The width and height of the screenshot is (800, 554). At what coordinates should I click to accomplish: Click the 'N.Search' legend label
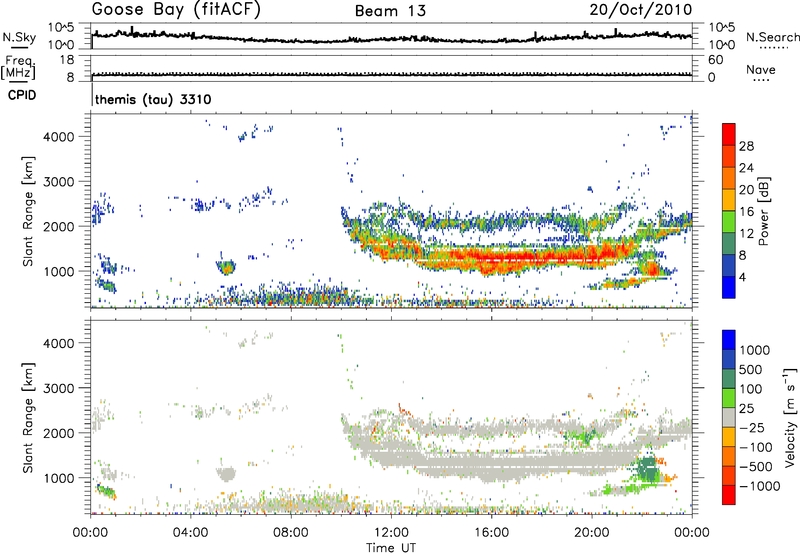pos(772,37)
